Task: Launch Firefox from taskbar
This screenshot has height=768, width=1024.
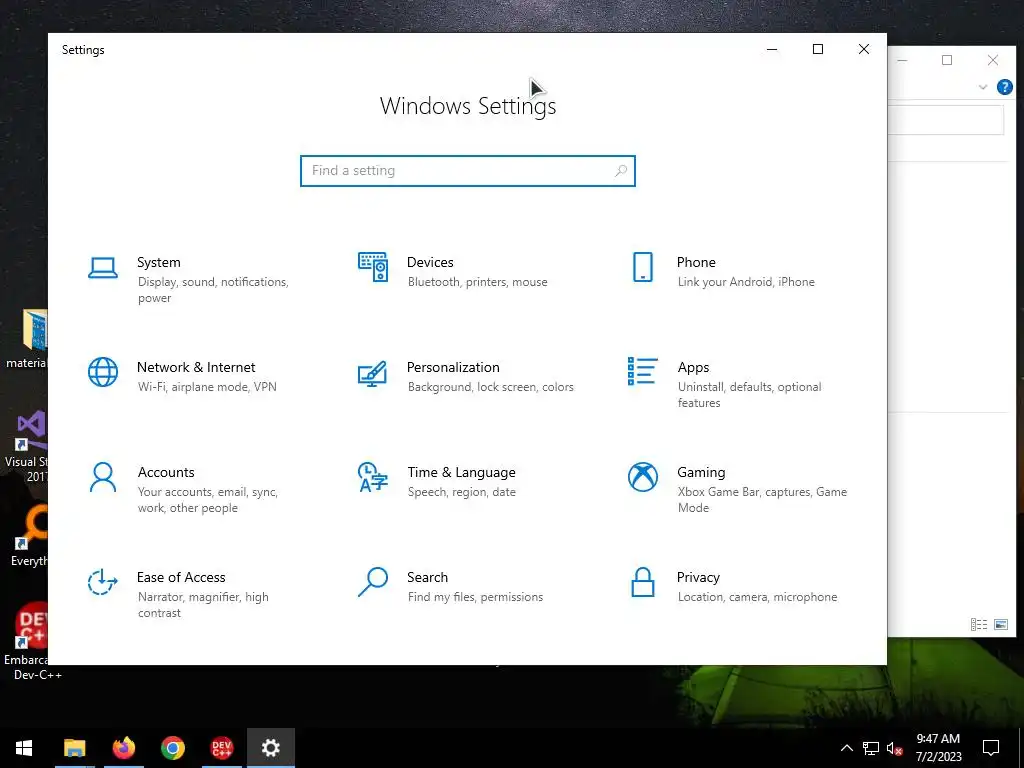Action: 123,748
